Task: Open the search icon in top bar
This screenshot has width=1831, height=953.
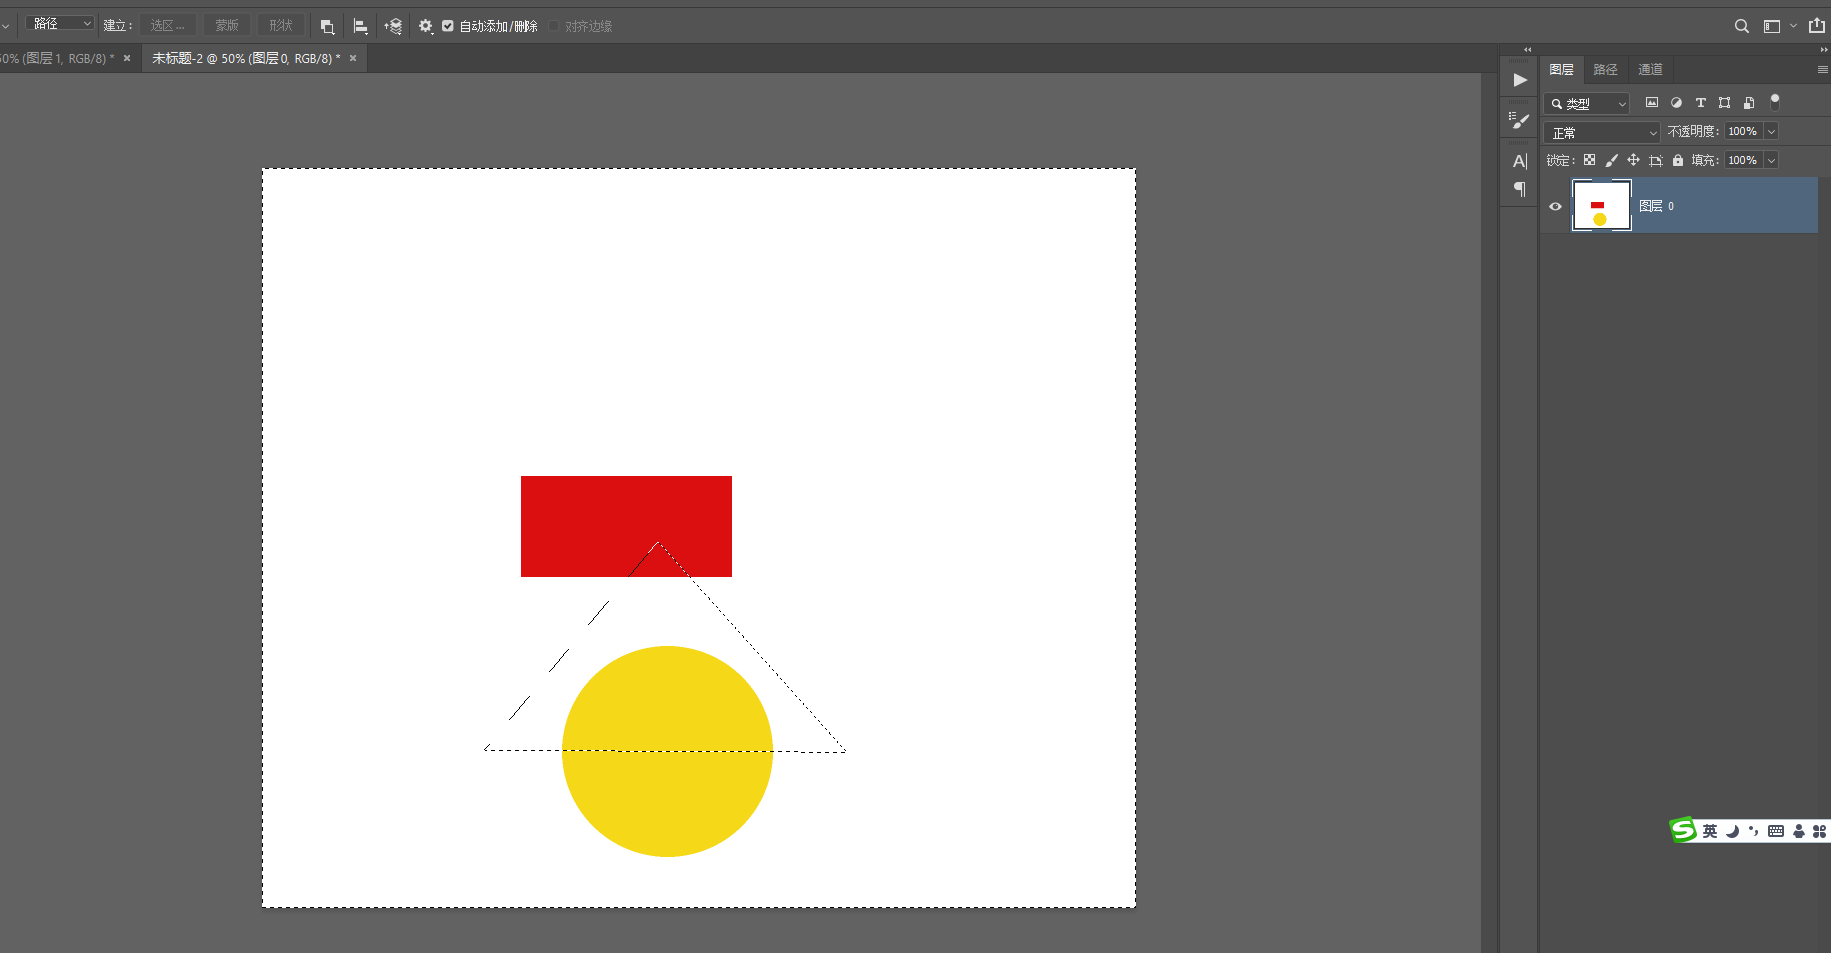Action: (x=1742, y=26)
